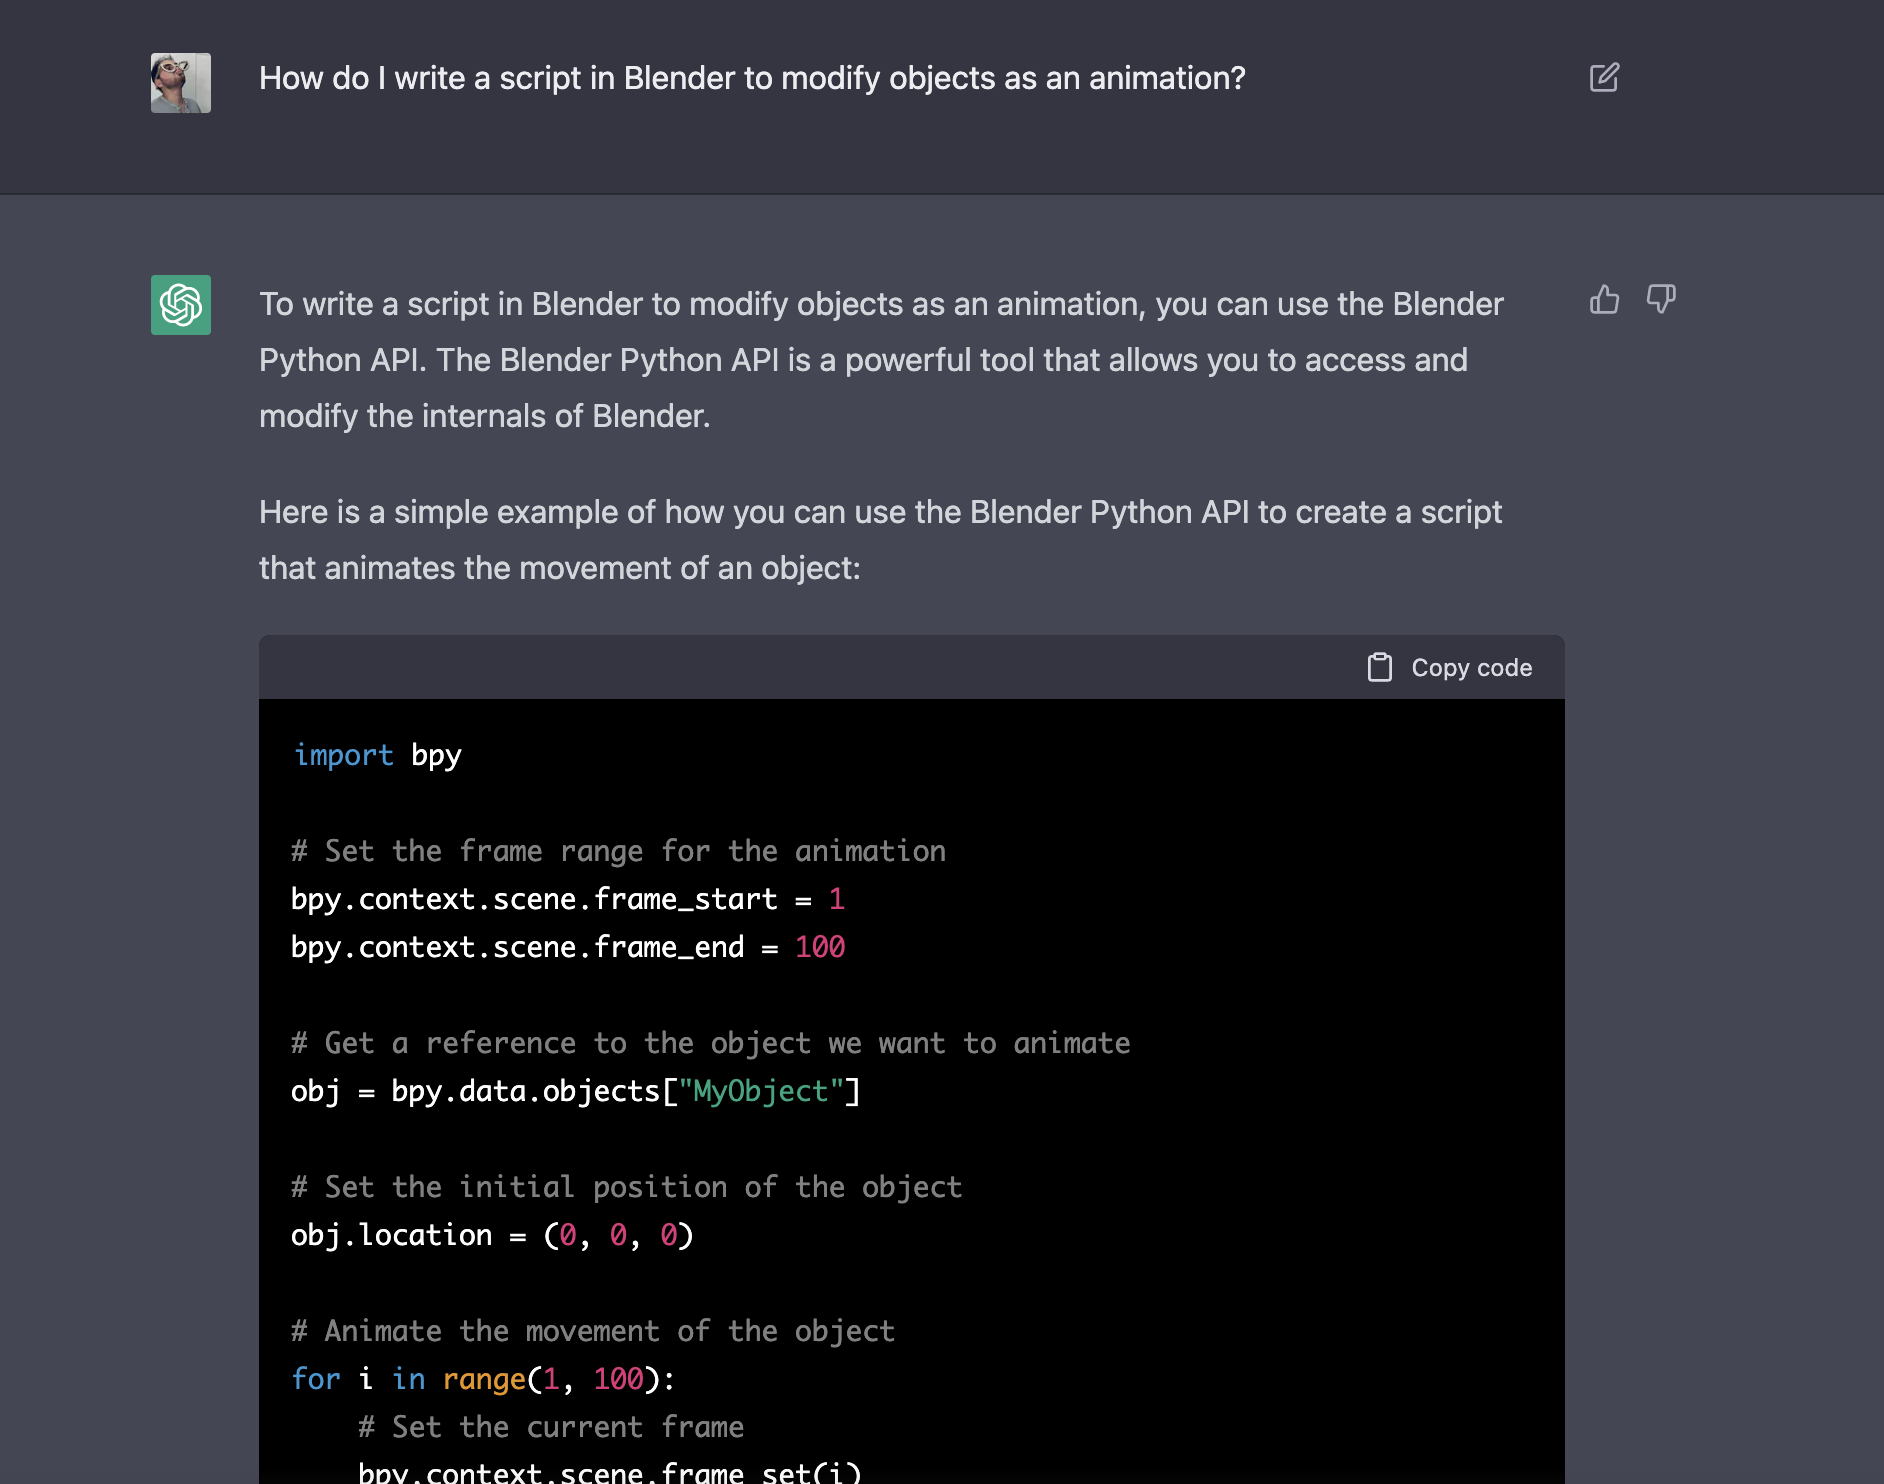Click the clipboard icon in code header
The image size is (1884, 1484).
(1379, 667)
